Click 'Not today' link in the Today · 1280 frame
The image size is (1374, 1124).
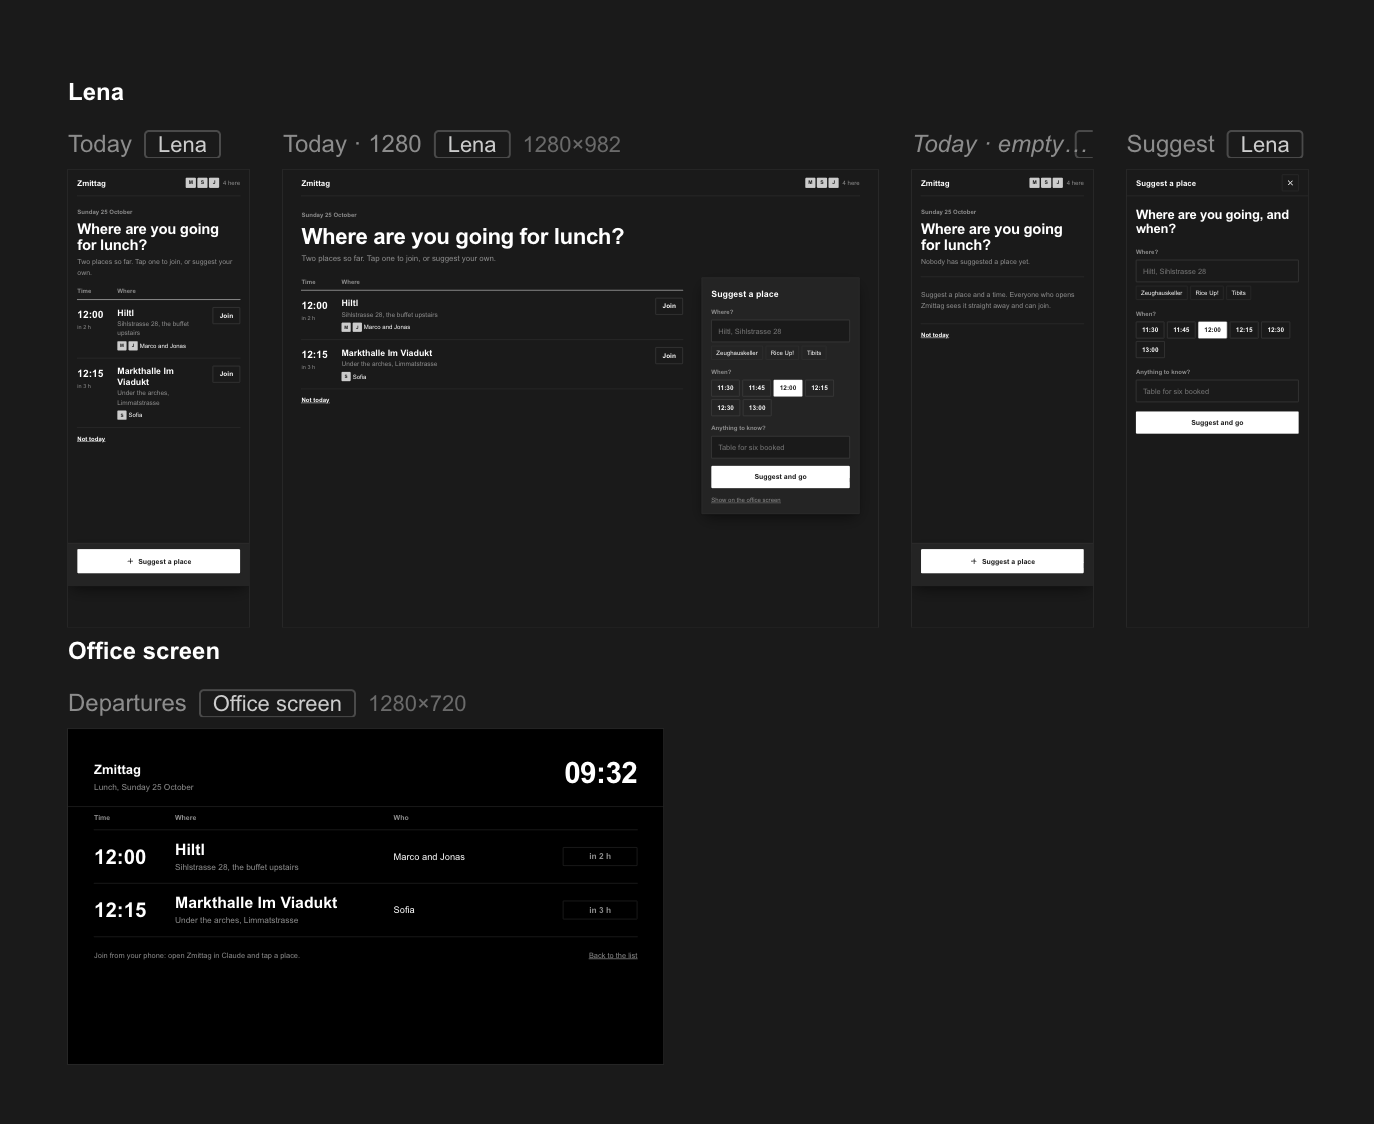coord(315,400)
